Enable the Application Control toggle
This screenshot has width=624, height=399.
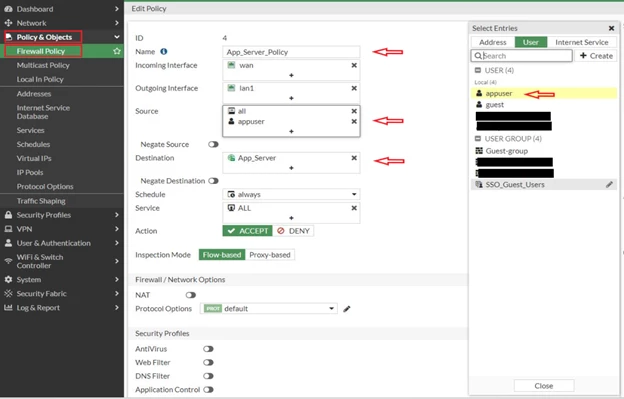[x=208, y=389]
